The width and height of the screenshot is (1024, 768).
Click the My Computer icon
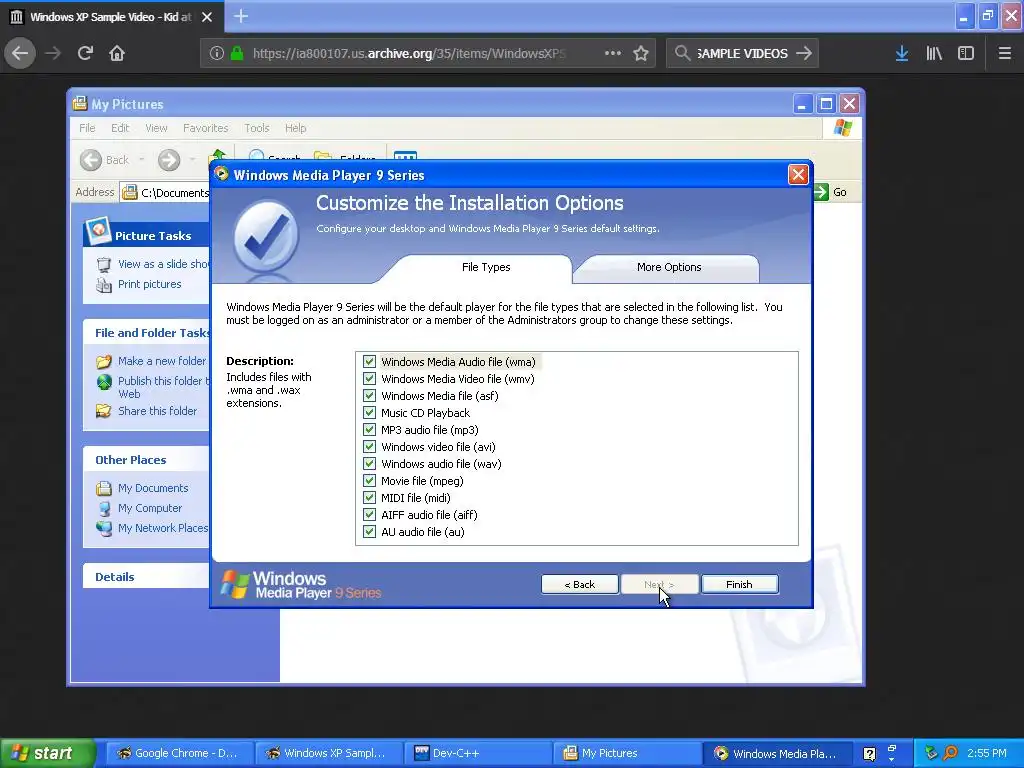[104, 509]
